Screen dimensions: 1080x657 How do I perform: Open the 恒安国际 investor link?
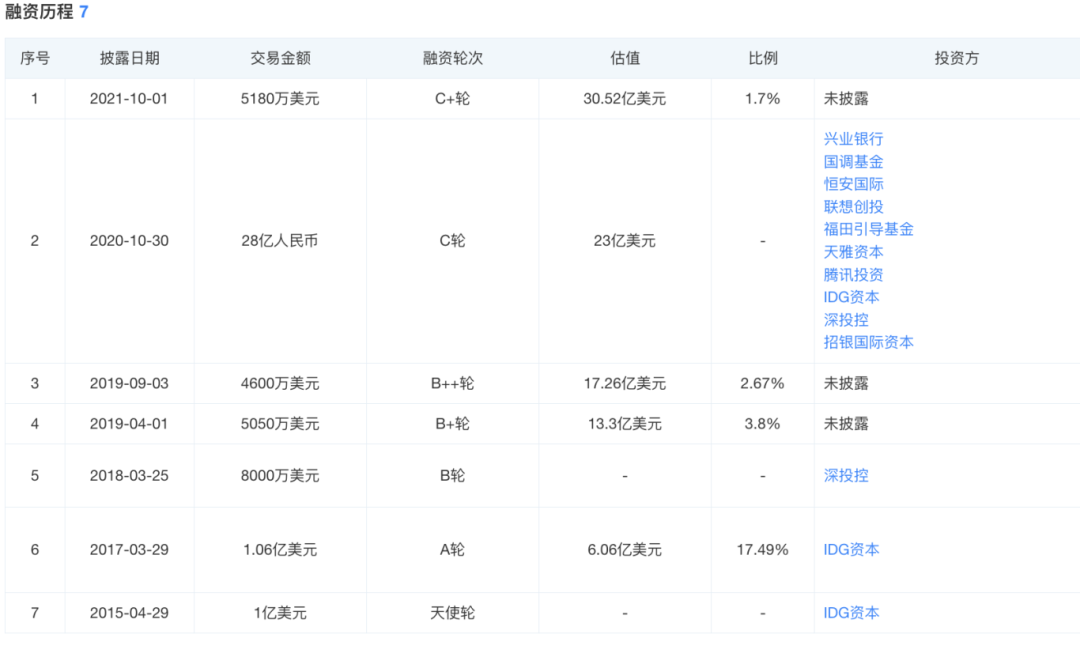853,184
